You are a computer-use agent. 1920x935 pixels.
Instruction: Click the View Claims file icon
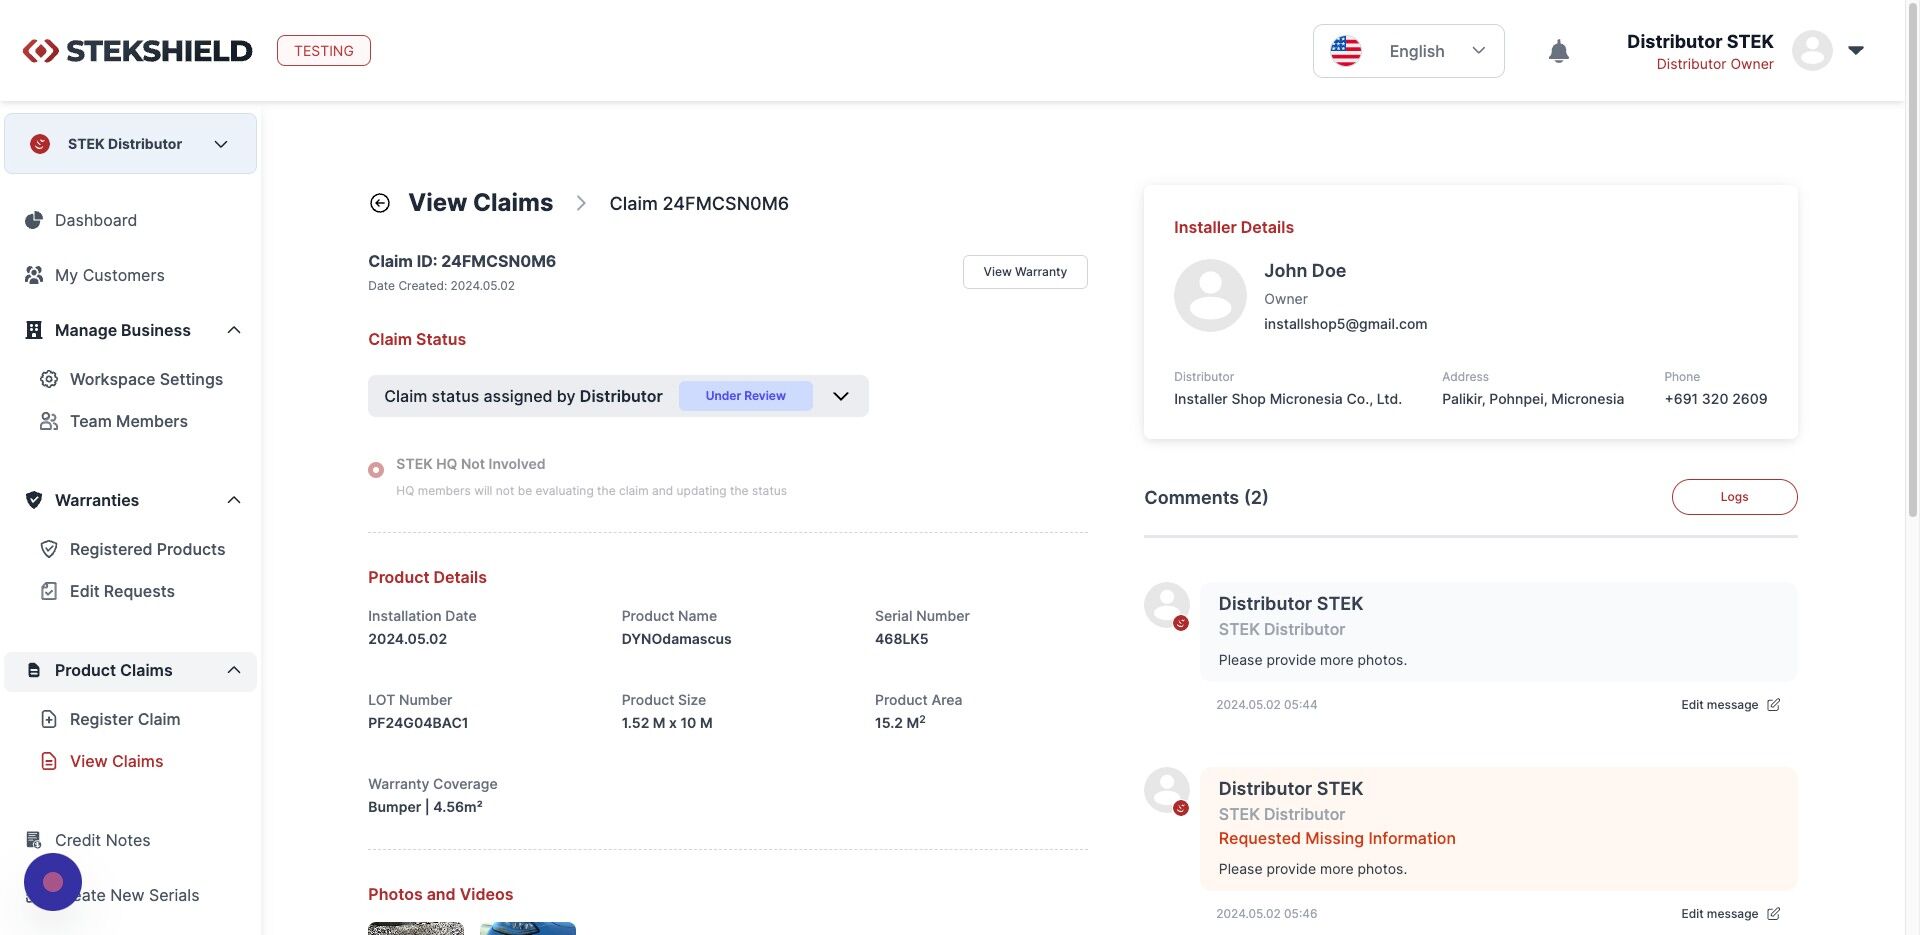[x=49, y=761]
